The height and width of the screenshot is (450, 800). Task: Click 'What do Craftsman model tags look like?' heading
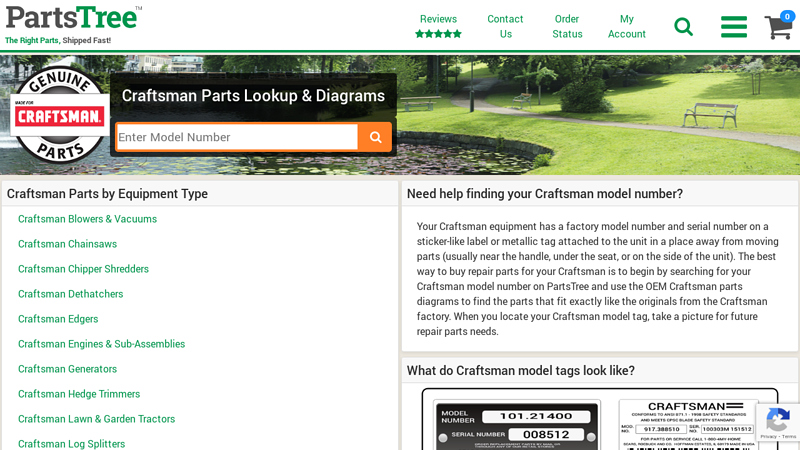tap(520, 370)
